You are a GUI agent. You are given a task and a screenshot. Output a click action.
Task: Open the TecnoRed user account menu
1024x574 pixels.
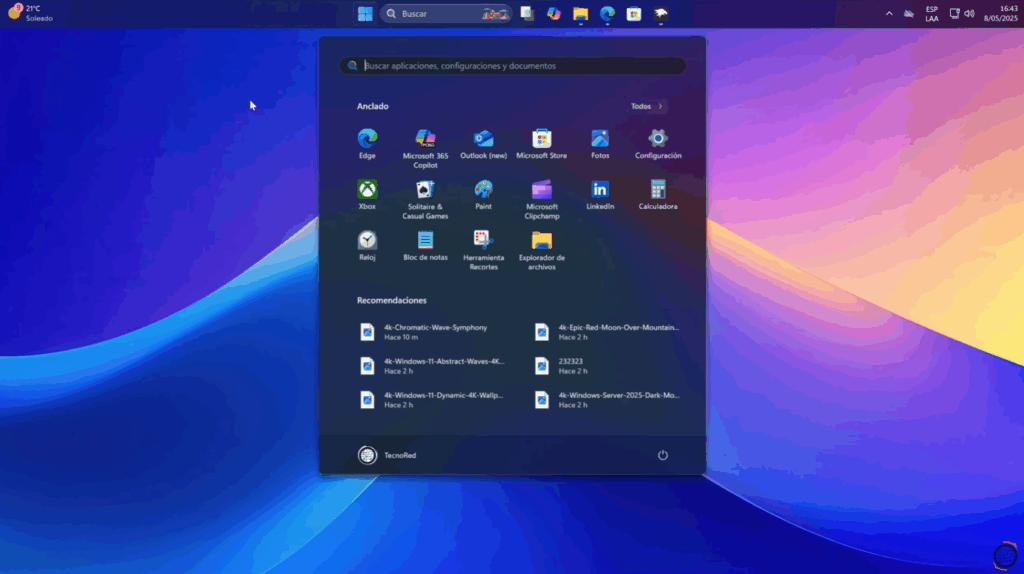tap(387, 455)
